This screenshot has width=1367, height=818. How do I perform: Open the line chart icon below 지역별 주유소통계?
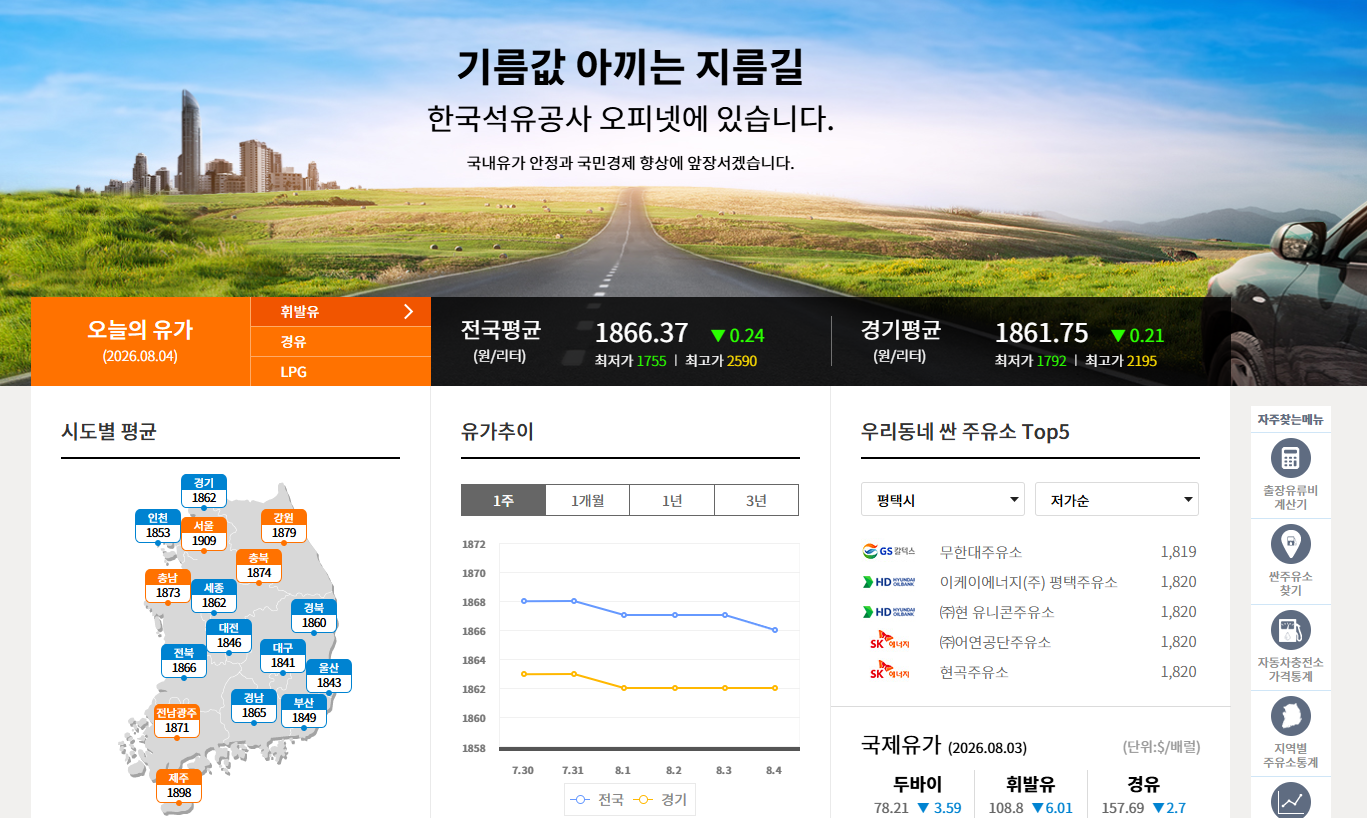click(1290, 800)
